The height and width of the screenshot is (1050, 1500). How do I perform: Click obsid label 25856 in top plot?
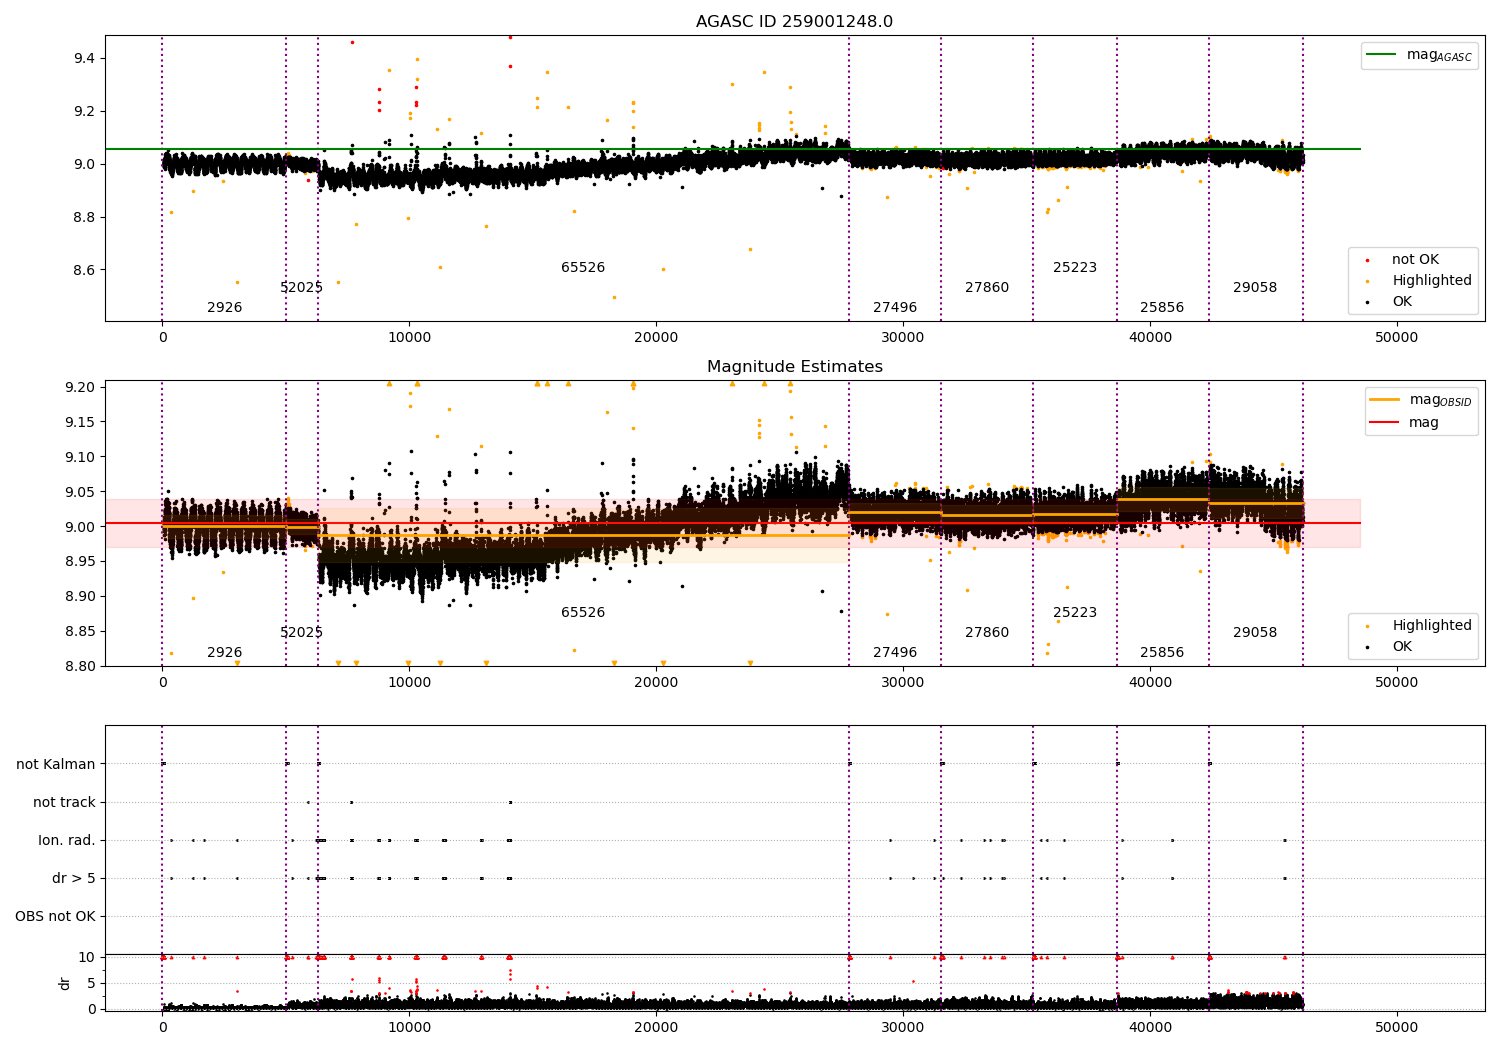click(x=1162, y=308)
